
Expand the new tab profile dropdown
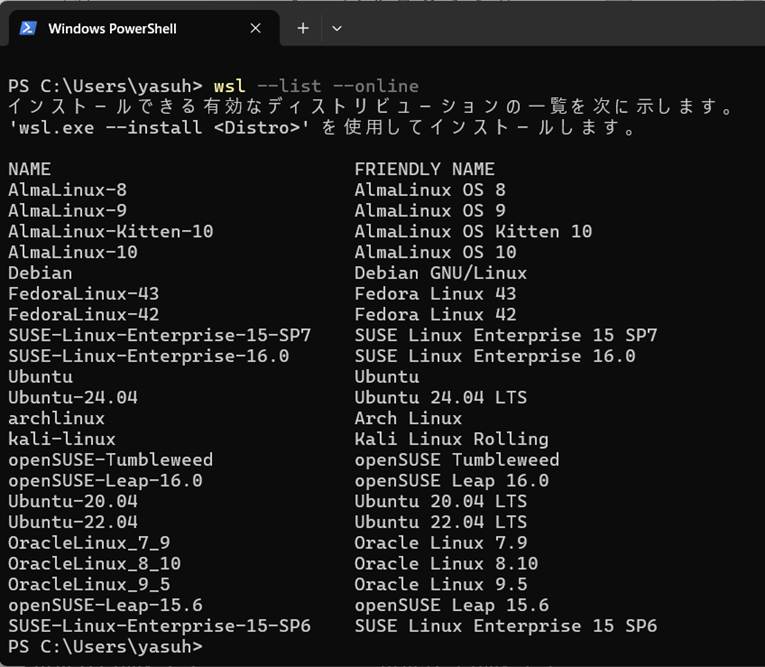point(337,28)
